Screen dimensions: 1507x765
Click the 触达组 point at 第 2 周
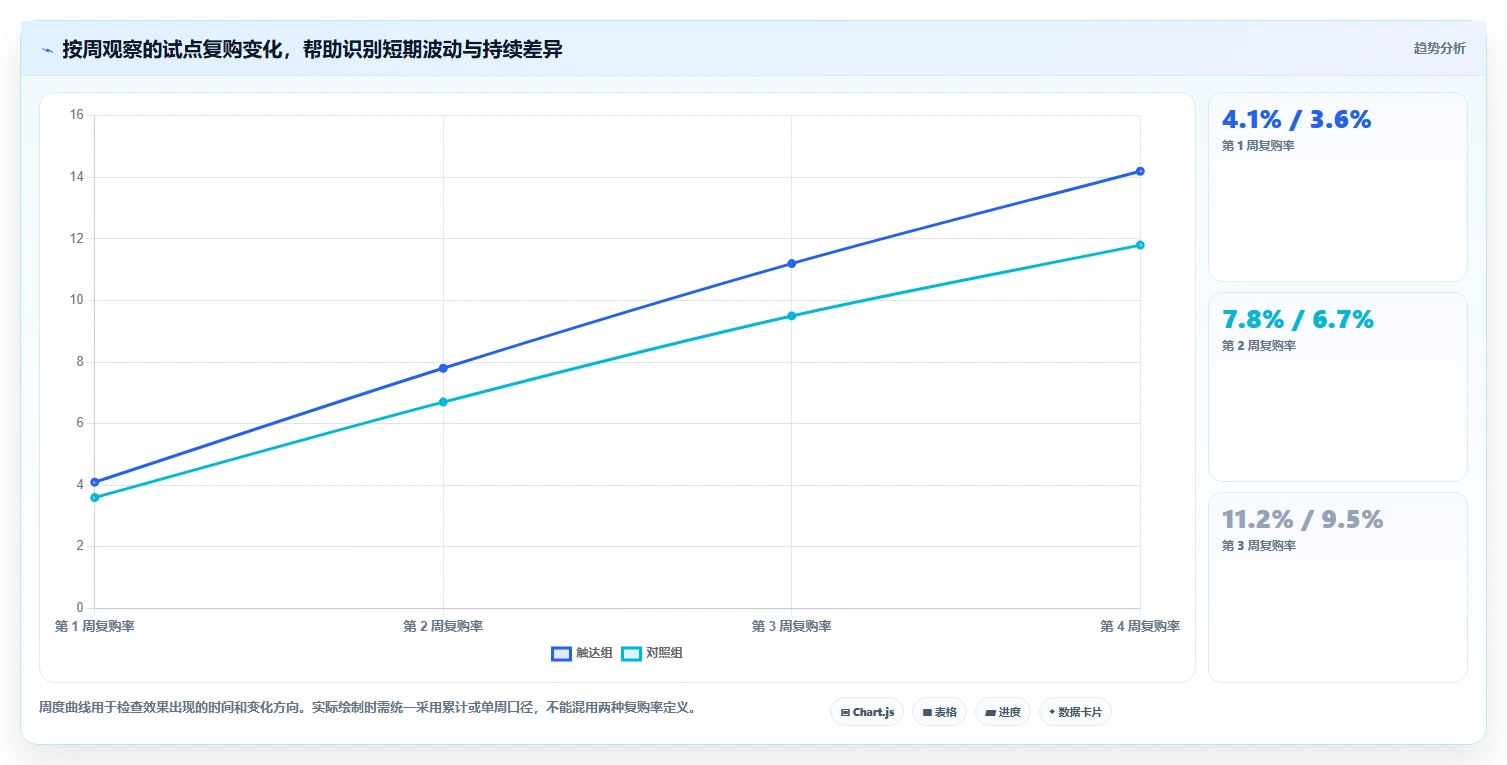(443, 368)
